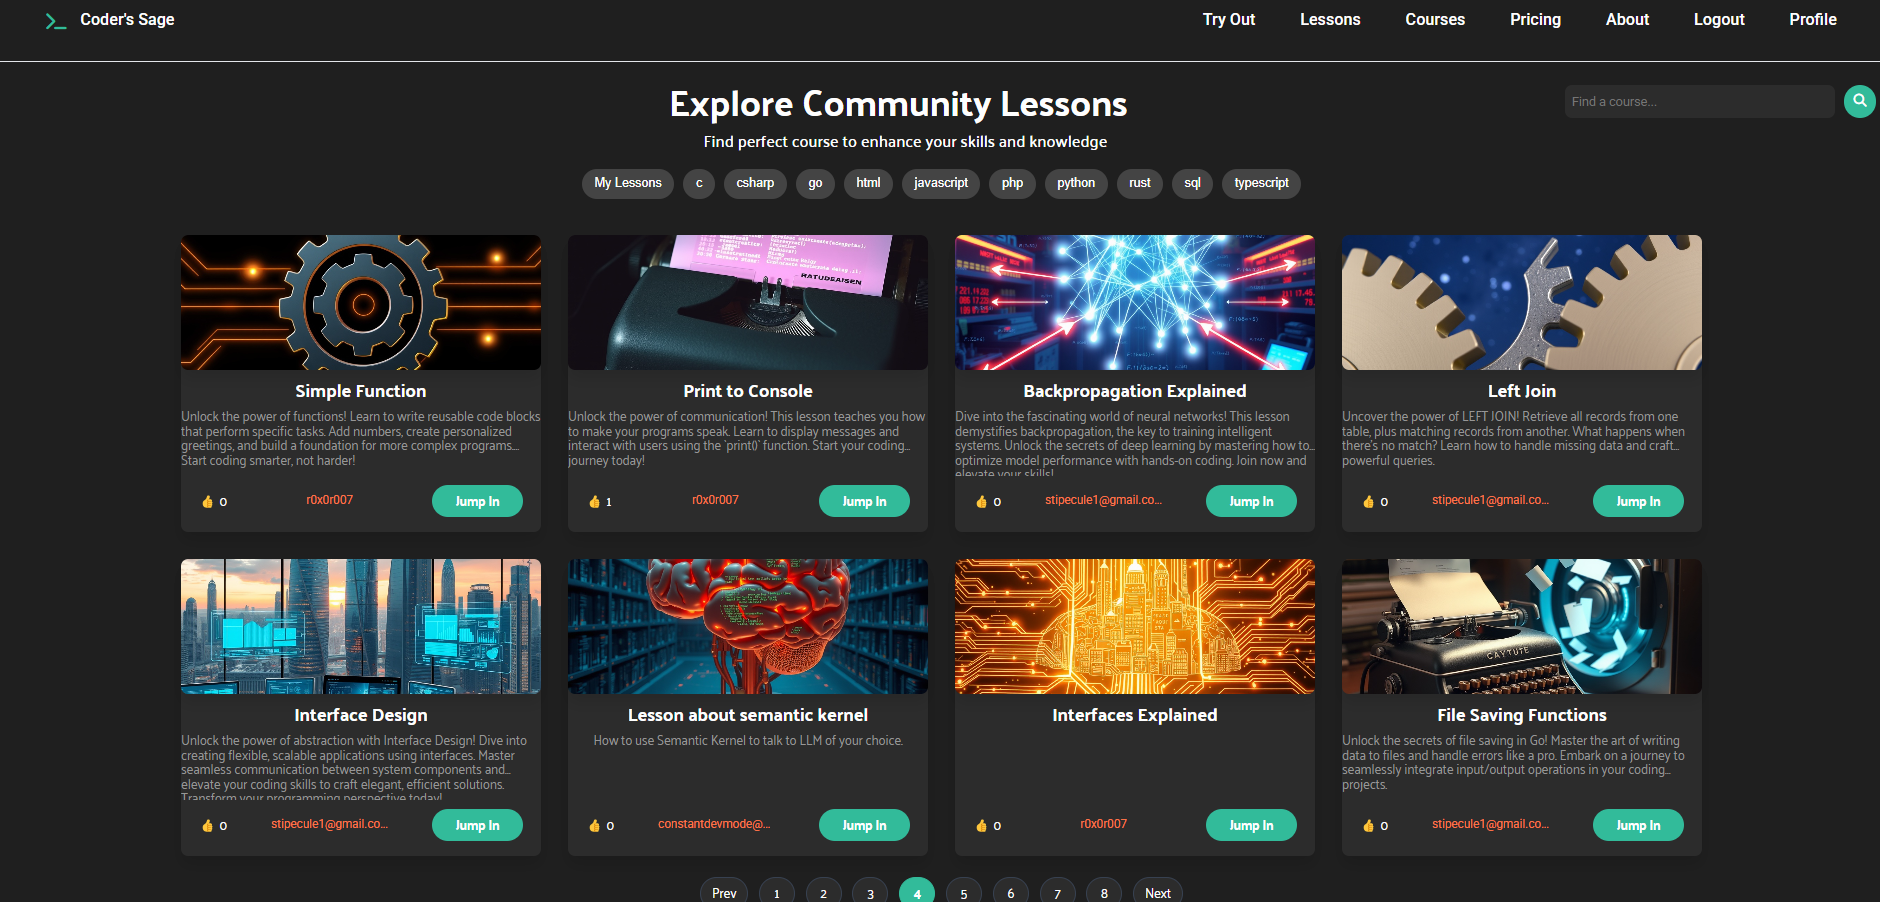This screenshot has height=902, width=1880.
Task: Jump In to Interfaces Explained lesson
Action: click(1251, 825)
